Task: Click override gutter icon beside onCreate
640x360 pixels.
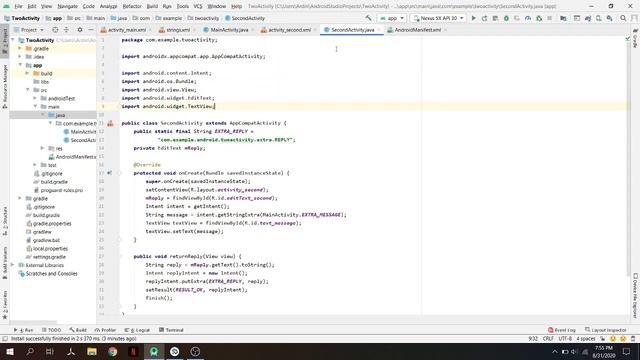Action: pyautogui.click(x=110, y=173)
